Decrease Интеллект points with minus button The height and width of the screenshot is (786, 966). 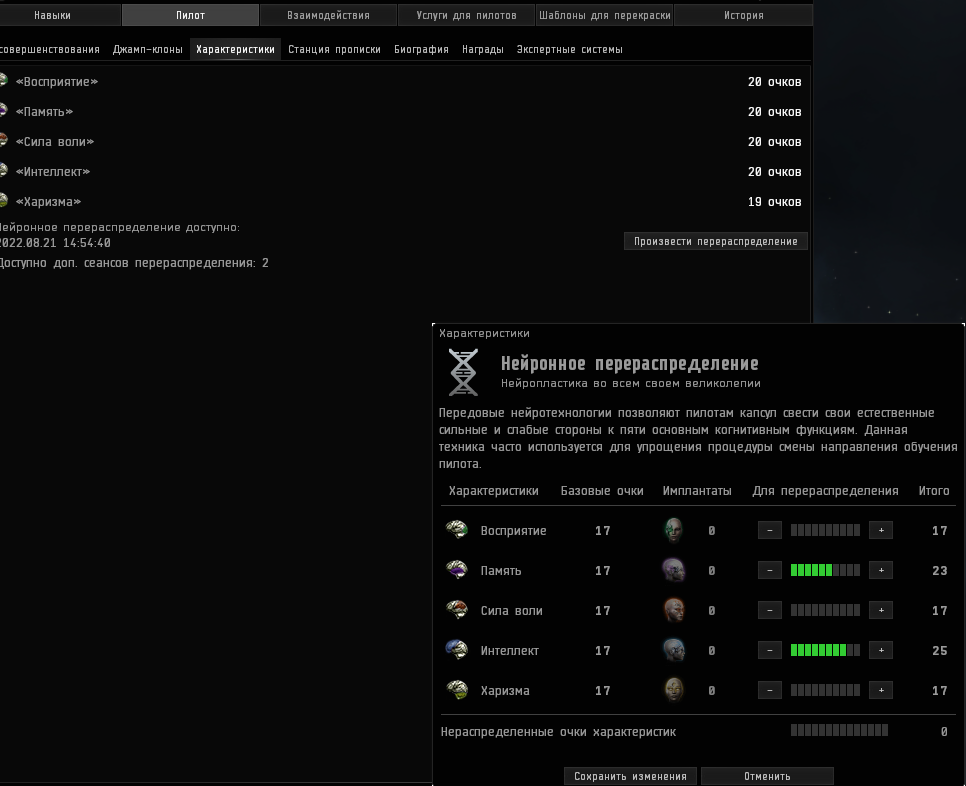tap(769, 650)
